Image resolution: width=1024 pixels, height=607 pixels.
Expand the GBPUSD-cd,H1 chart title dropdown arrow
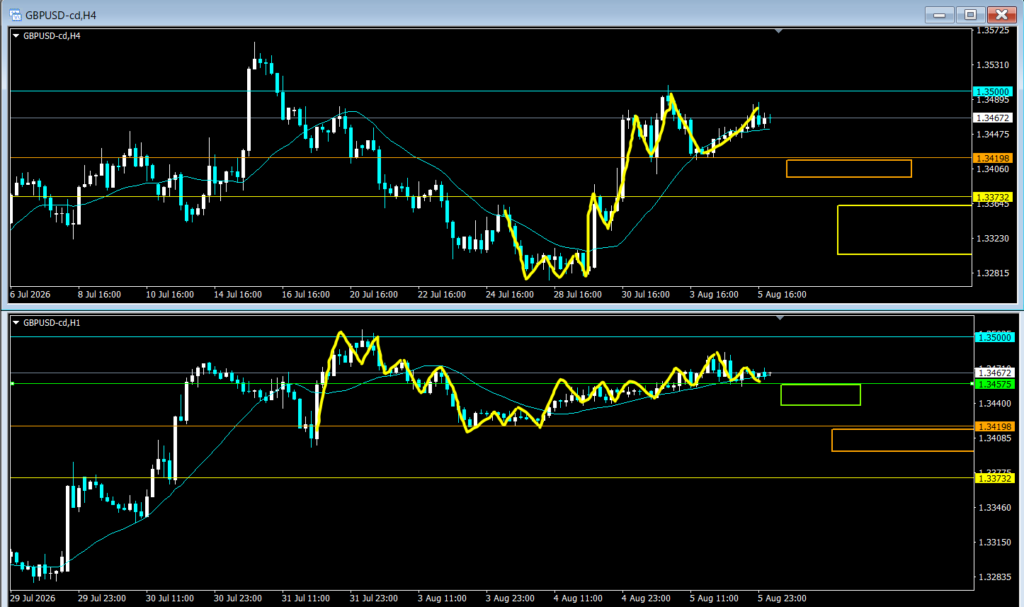coord(16,323)
